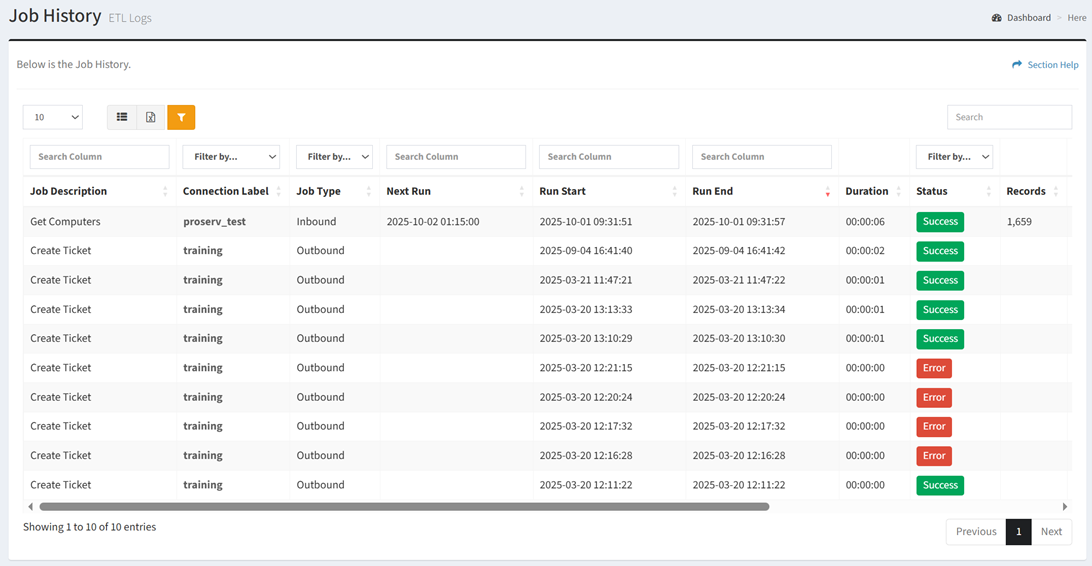This screenshot has width=1092, height=566.
Task: Sort by Run End column arrow
Action: click(827, 191)
